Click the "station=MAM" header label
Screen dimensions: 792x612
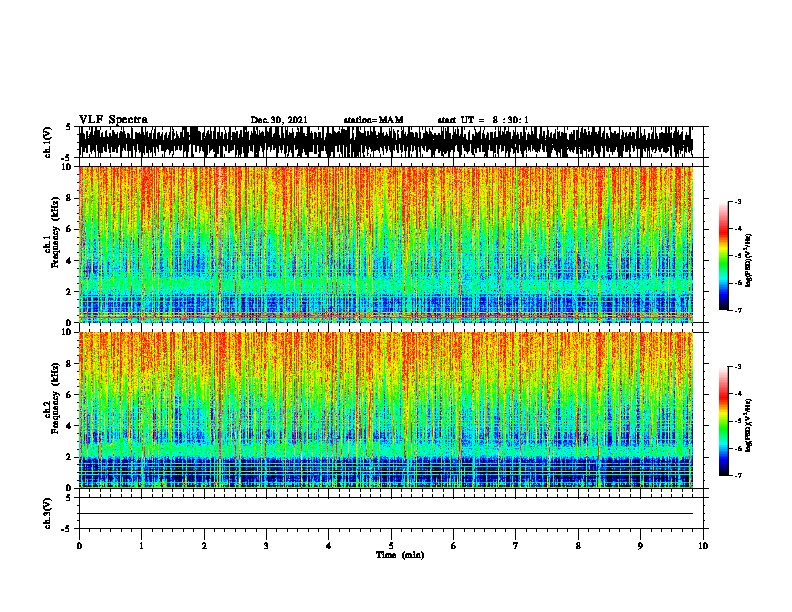(x=373, y=120)
